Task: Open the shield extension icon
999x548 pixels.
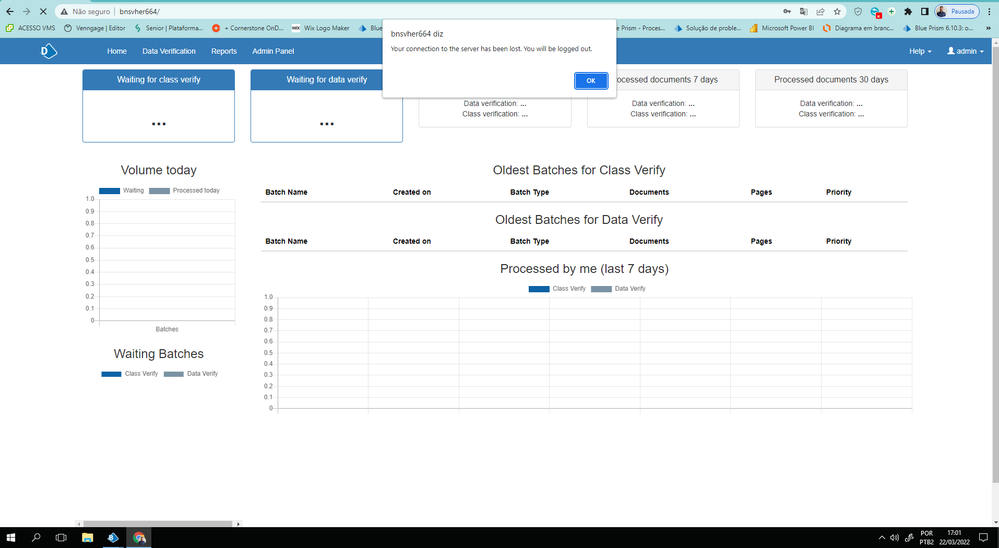Action: coord(858,11)
